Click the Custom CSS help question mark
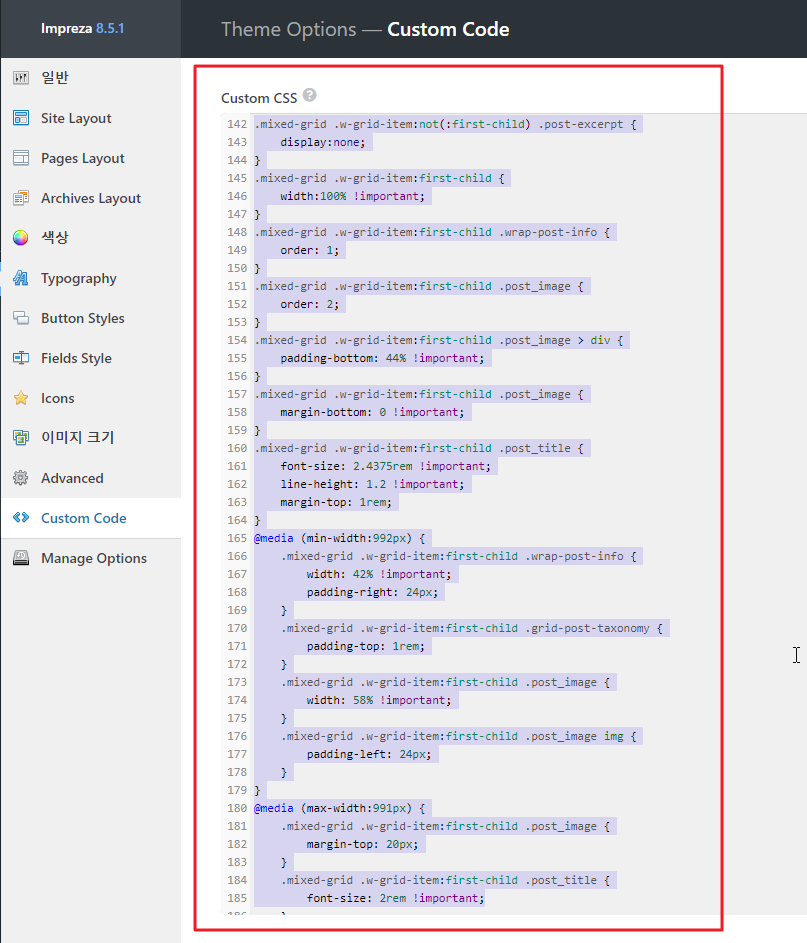The height and width of the screenshot is (943, 807). pos(310,95)
